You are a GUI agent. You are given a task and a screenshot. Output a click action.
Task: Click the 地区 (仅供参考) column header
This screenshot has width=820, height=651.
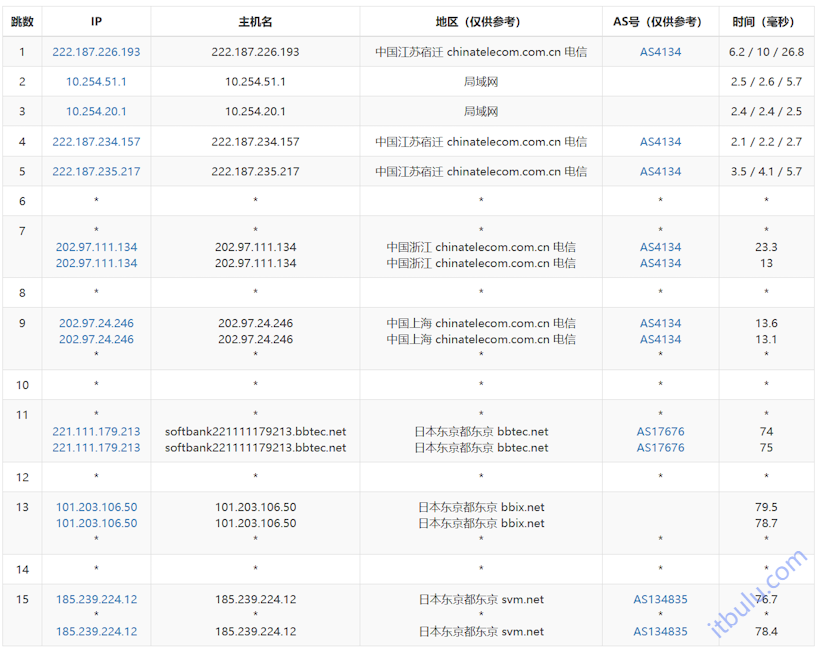point(480,20)
